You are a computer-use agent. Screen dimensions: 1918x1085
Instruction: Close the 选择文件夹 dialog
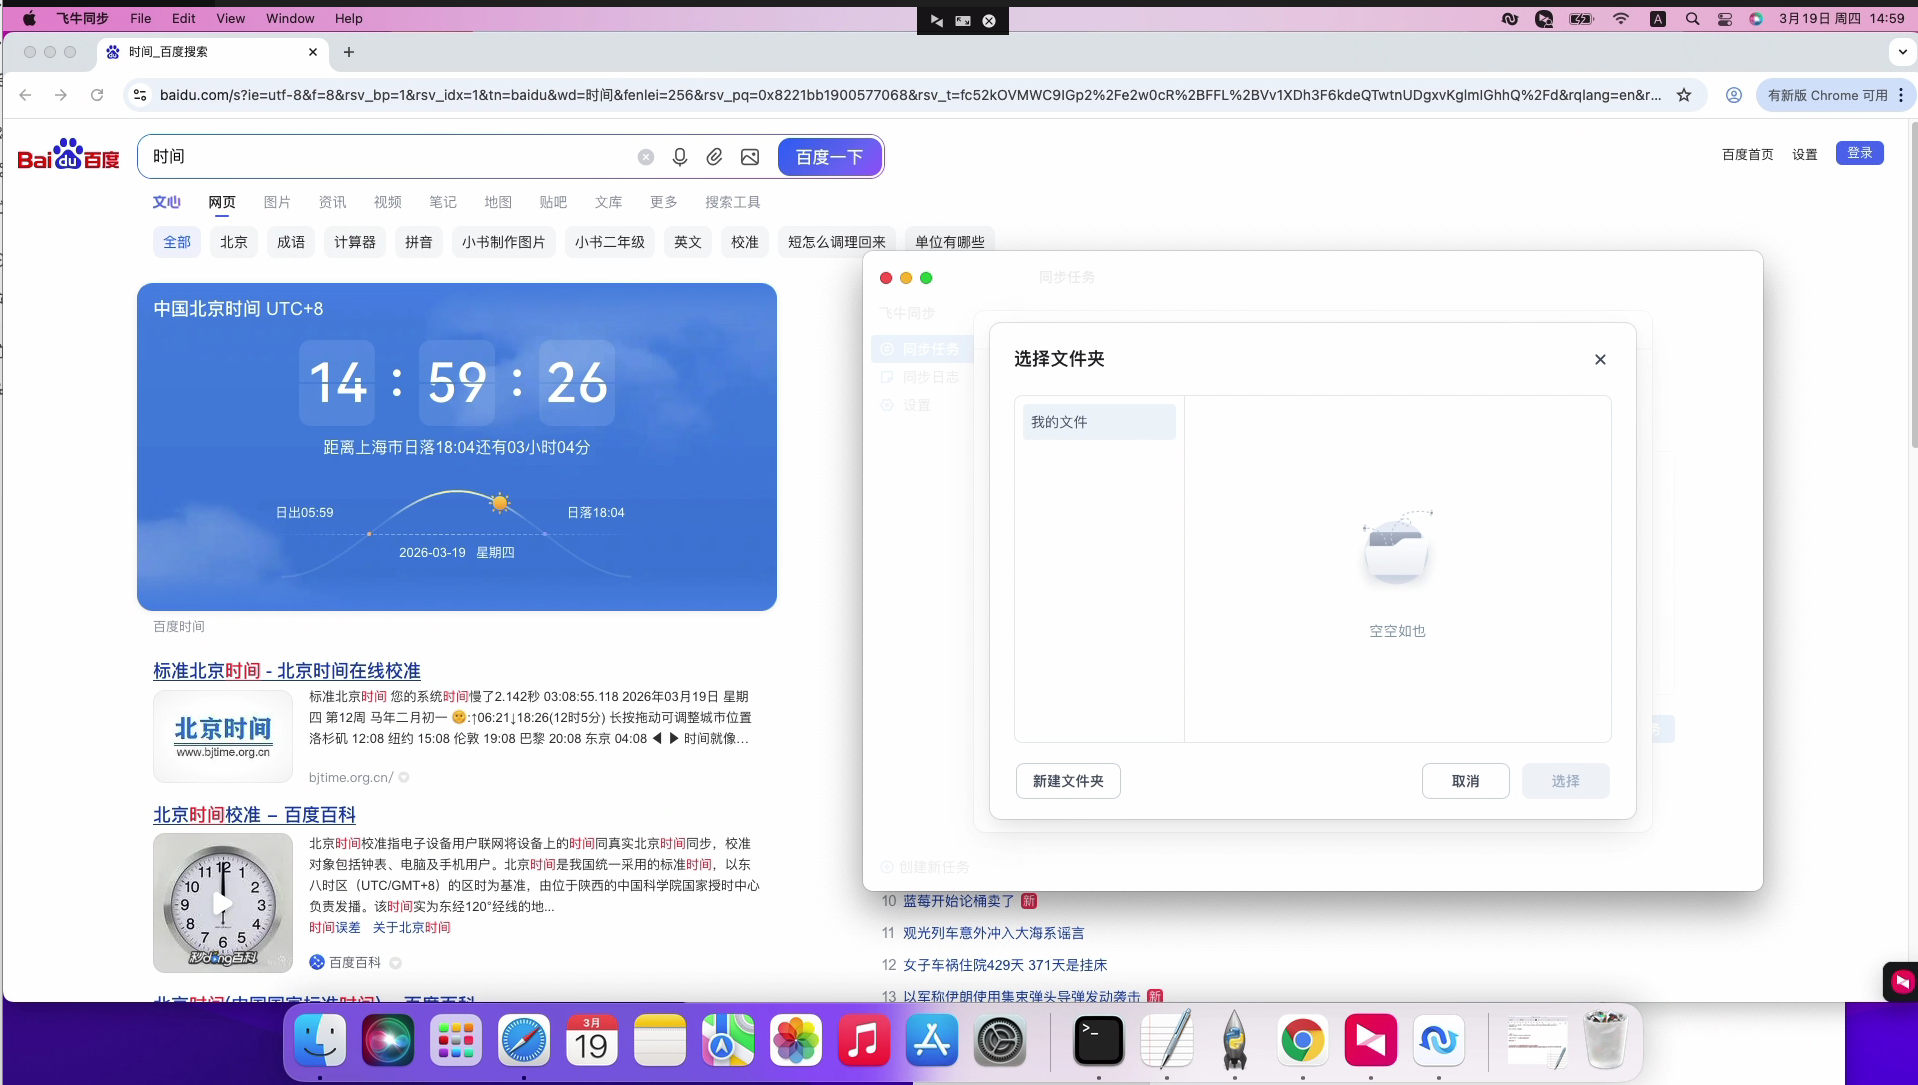pyautogui.click(x=1600, y=359)
